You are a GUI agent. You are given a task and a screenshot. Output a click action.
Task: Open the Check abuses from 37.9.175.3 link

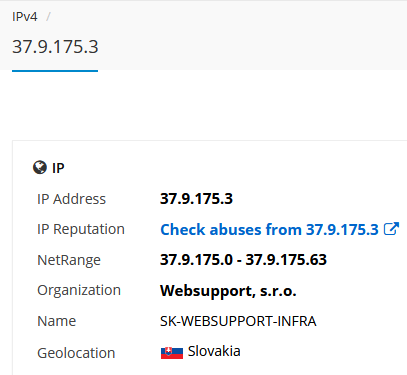click(x=269, y=229)
